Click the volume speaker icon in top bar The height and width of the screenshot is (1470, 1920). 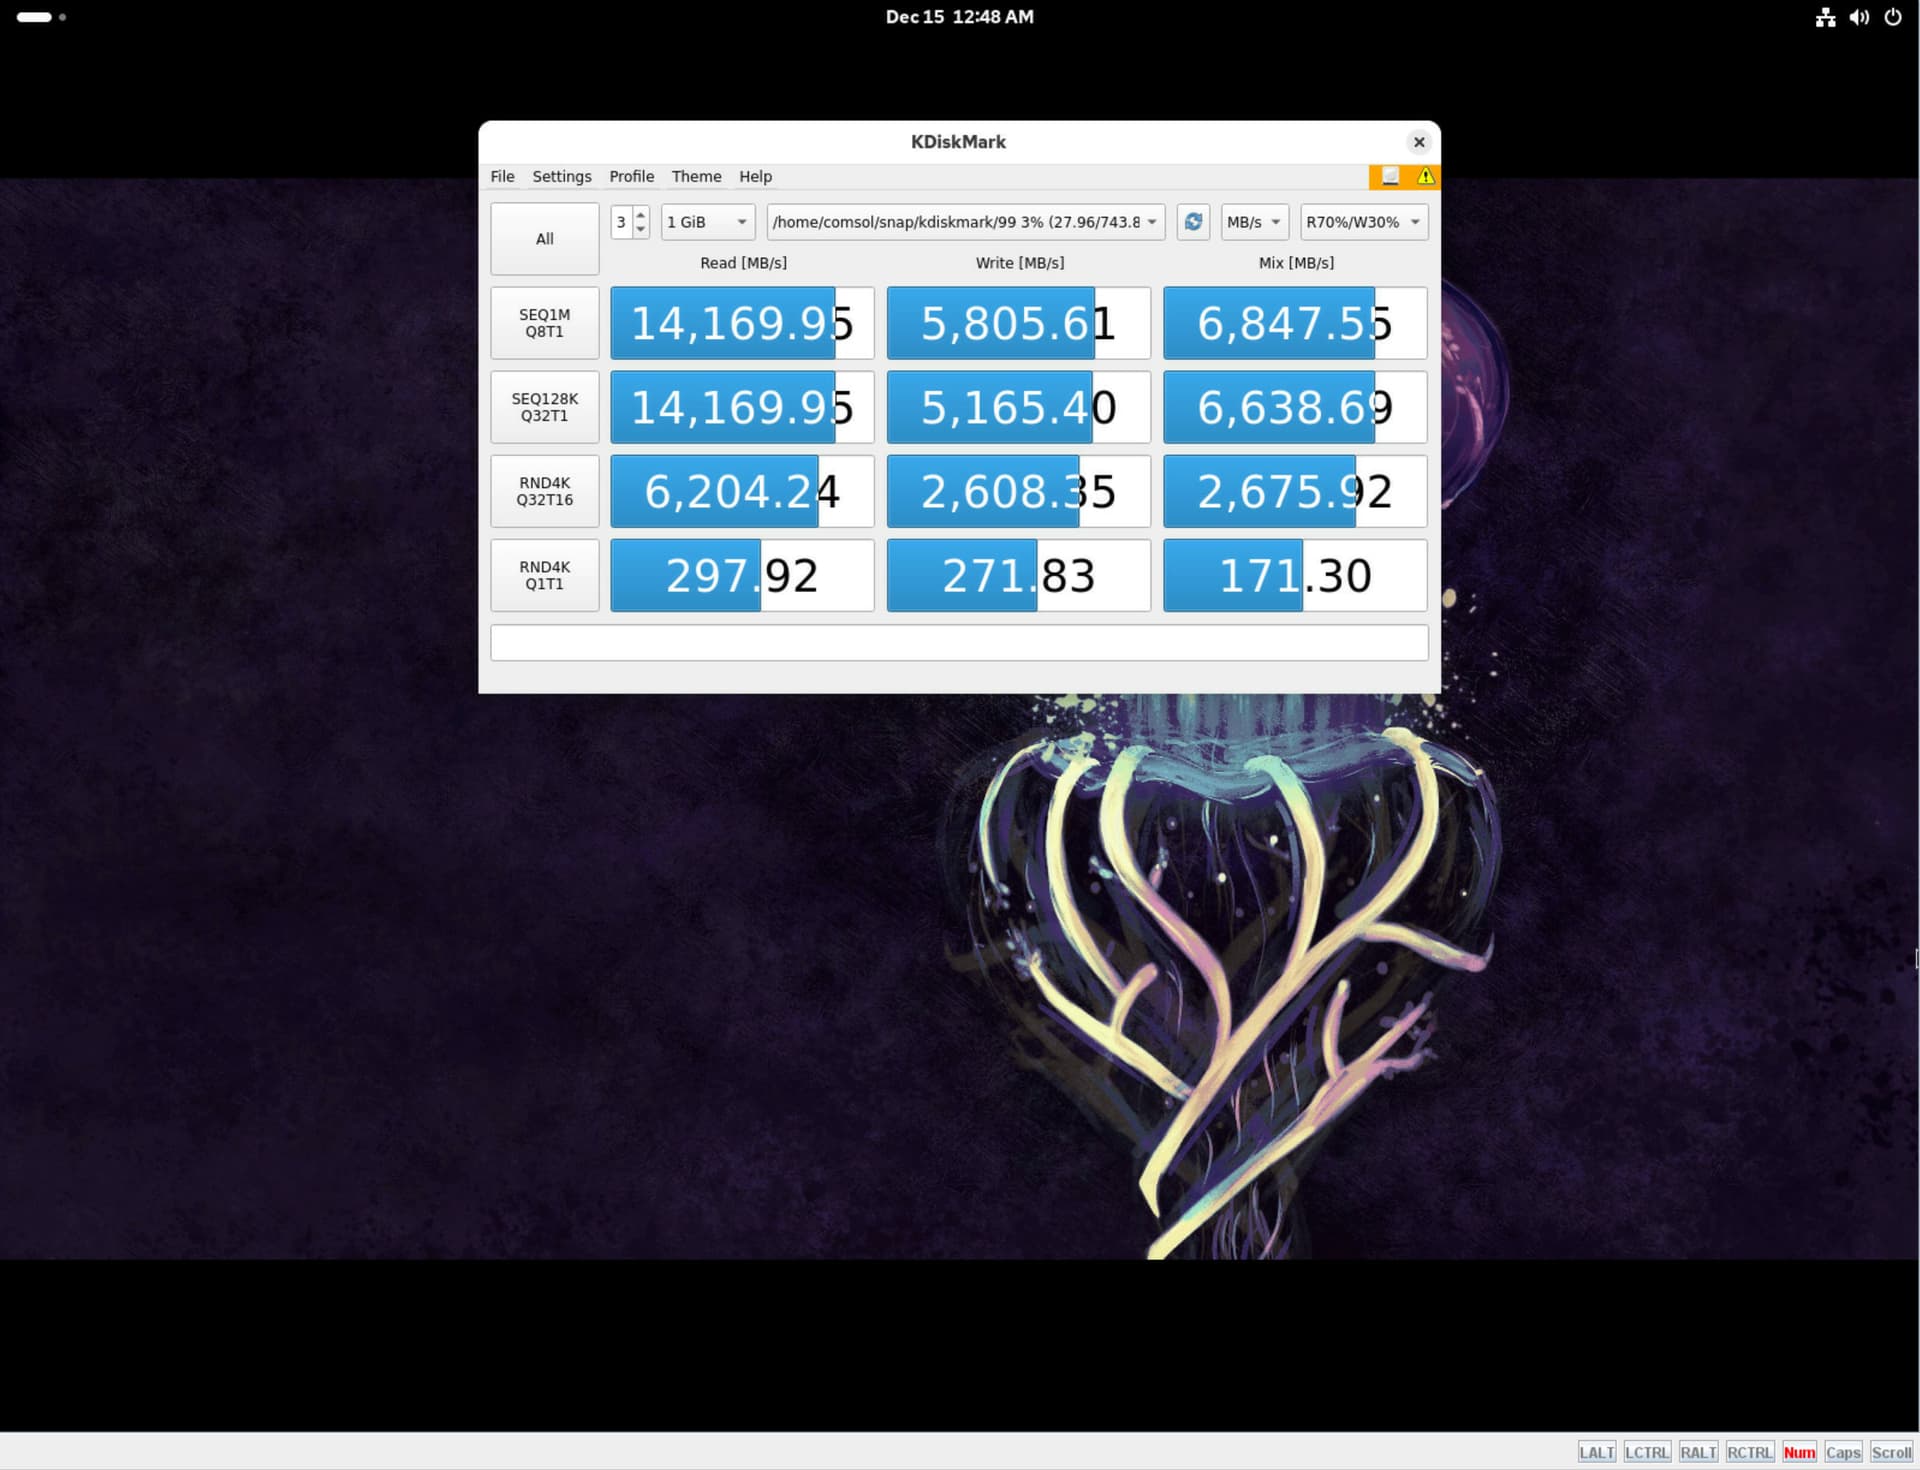point(1859,17)
